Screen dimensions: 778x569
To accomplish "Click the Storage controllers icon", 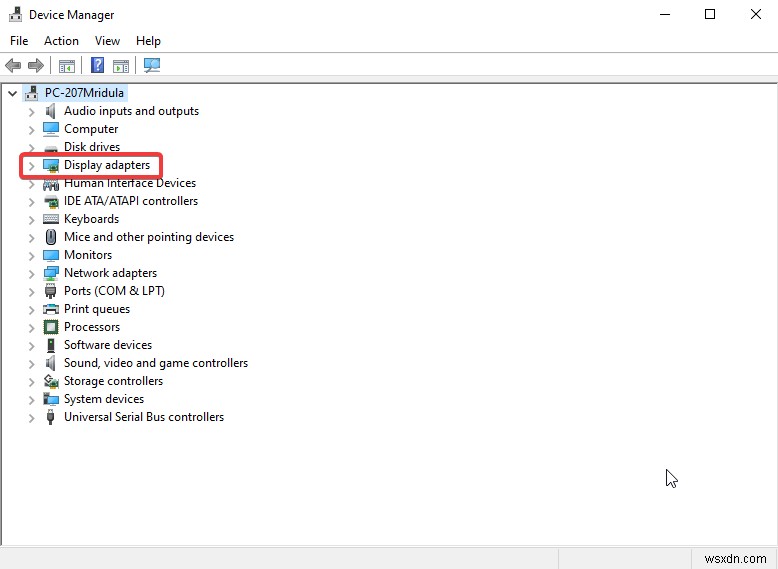I will click(51, 381).
